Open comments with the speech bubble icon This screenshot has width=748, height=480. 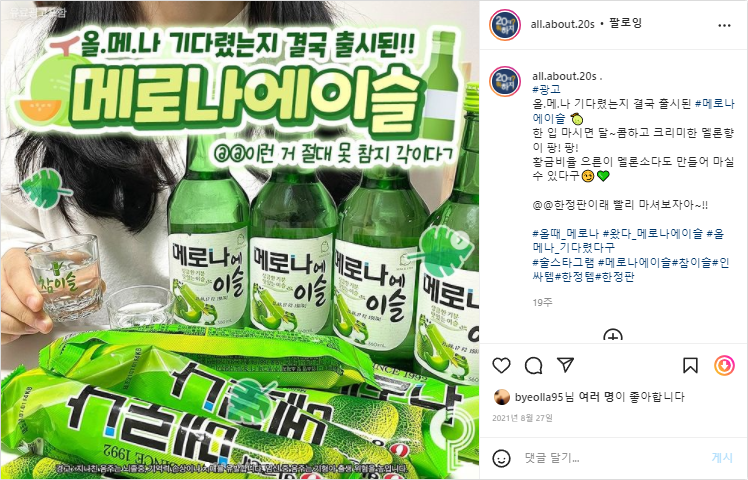coord(533,366)
